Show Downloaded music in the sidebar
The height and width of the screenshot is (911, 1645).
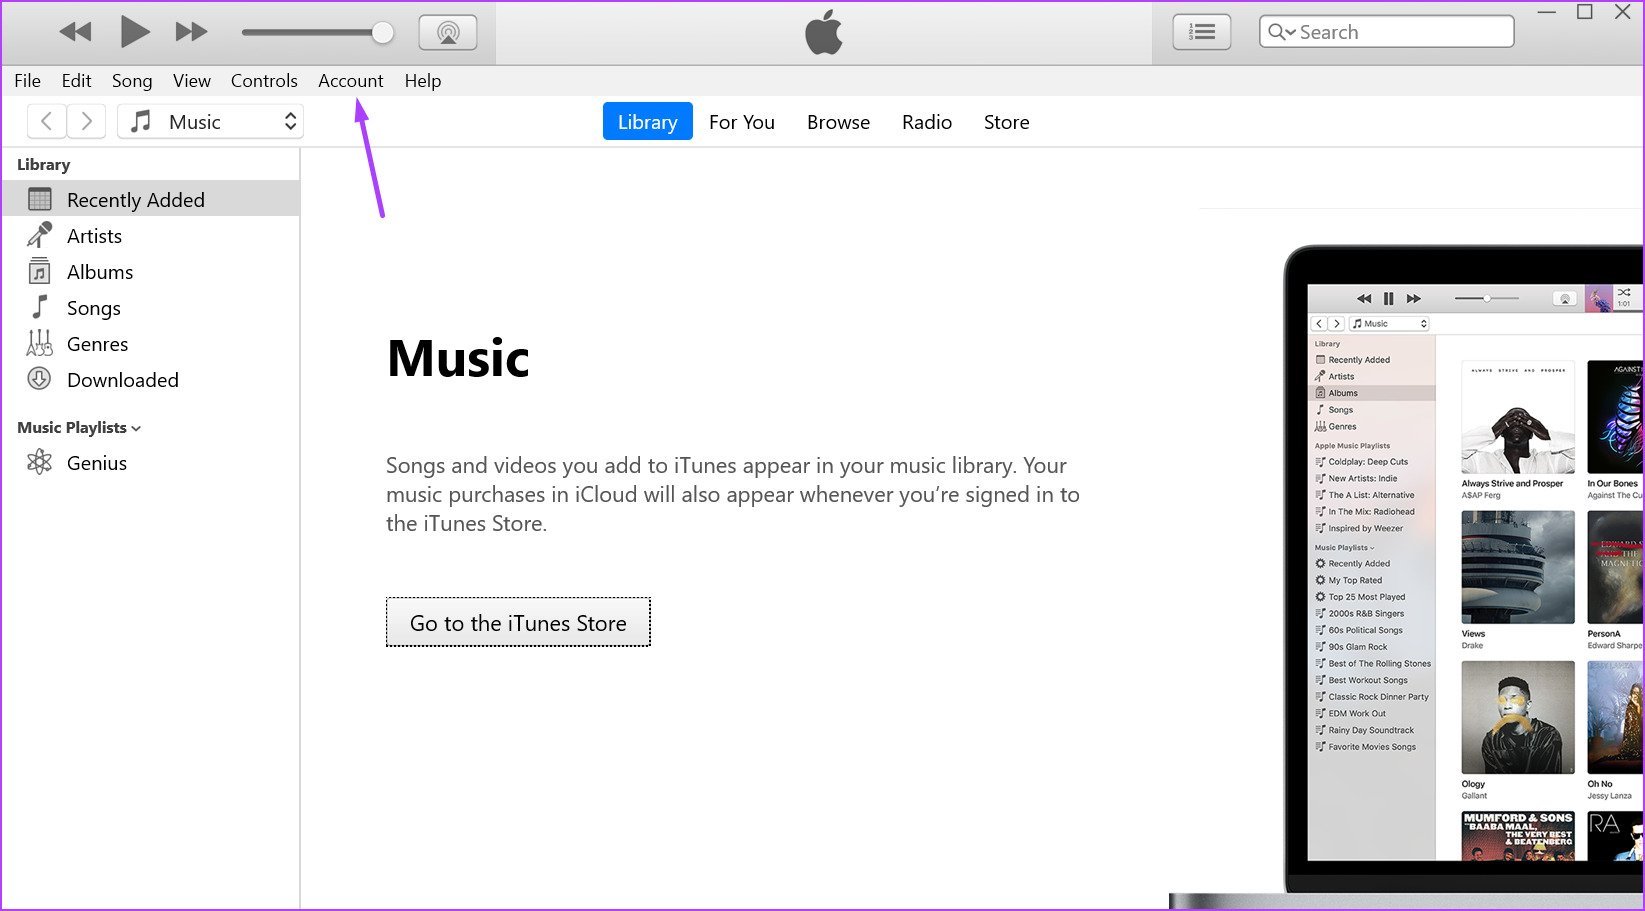(x=122, y=380)
